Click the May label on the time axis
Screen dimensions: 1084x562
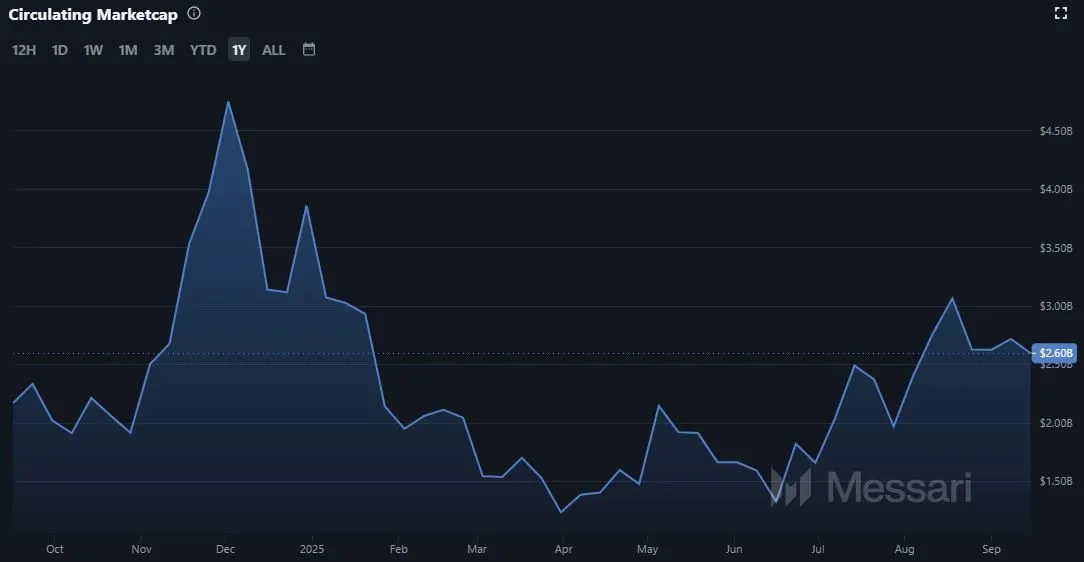click(648, 549)
